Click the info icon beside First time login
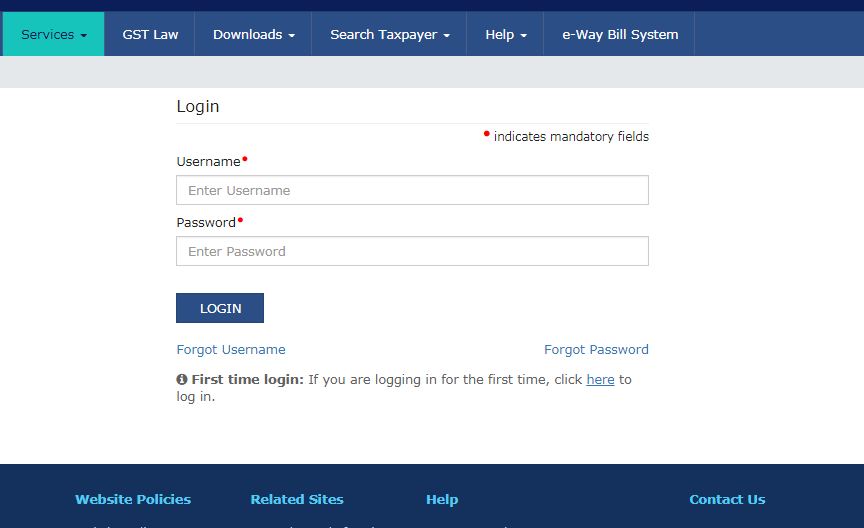 pyautogui.click(x=182, y=380)
